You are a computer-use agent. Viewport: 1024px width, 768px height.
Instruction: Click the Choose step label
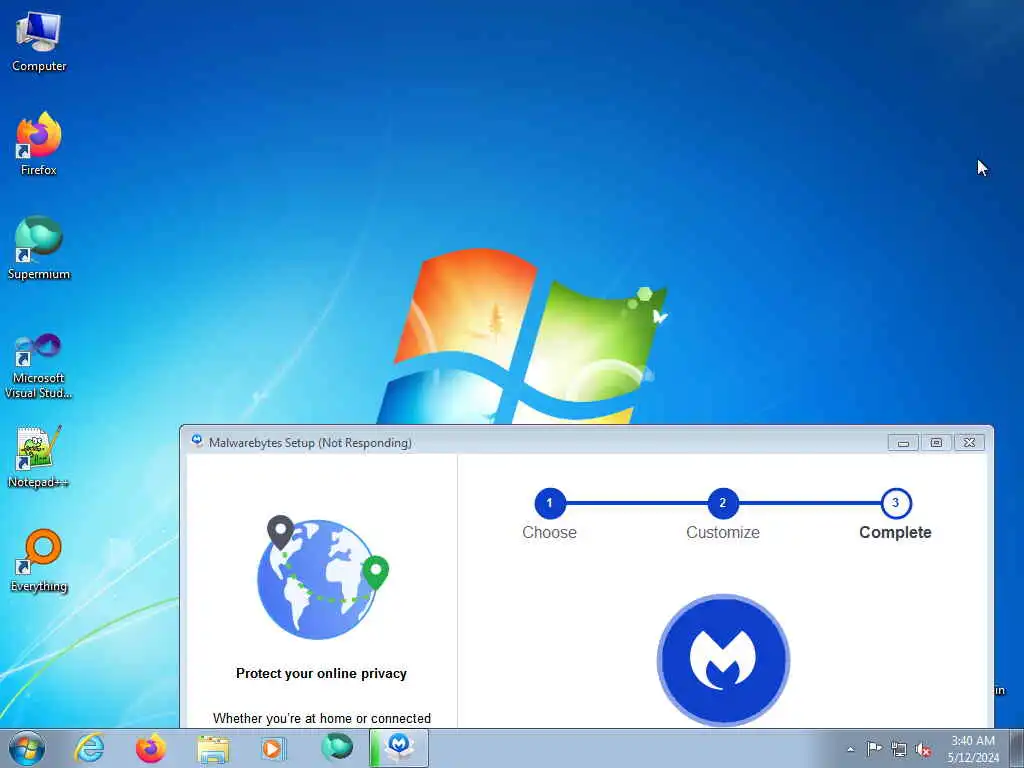pos(549,532)
